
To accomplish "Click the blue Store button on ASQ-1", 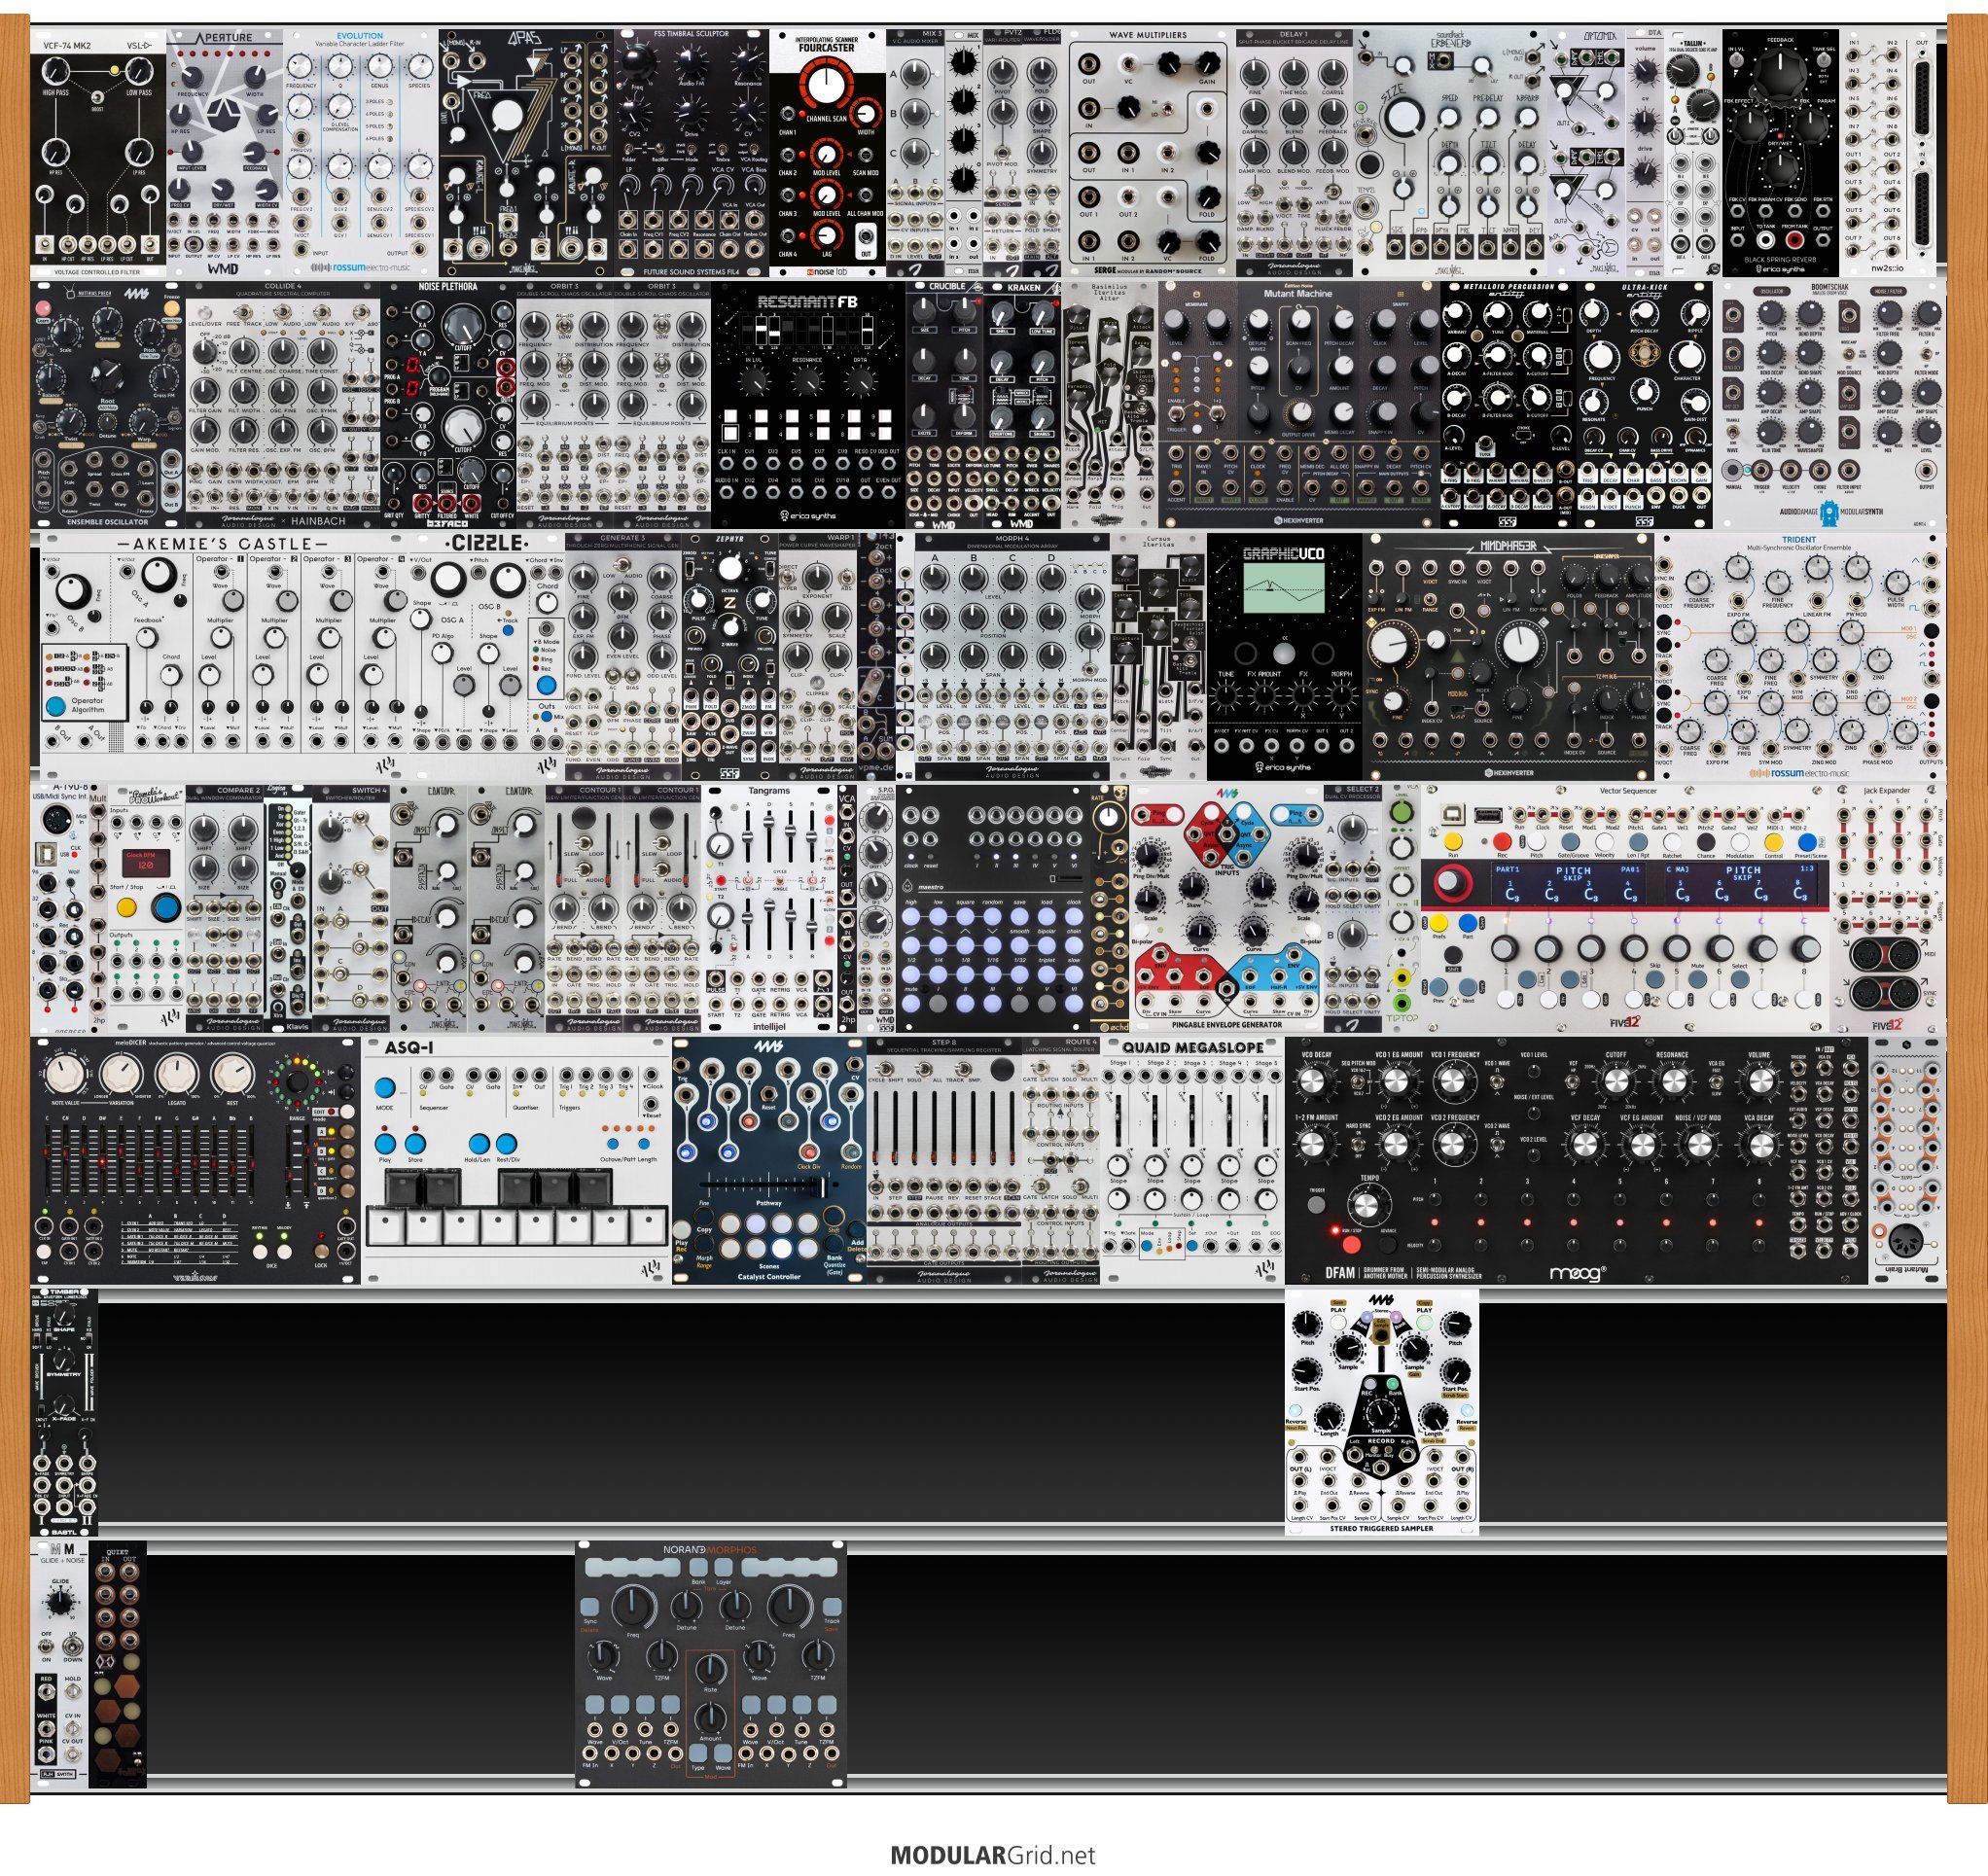I will pyautogui.click(x=414, y=1143).
